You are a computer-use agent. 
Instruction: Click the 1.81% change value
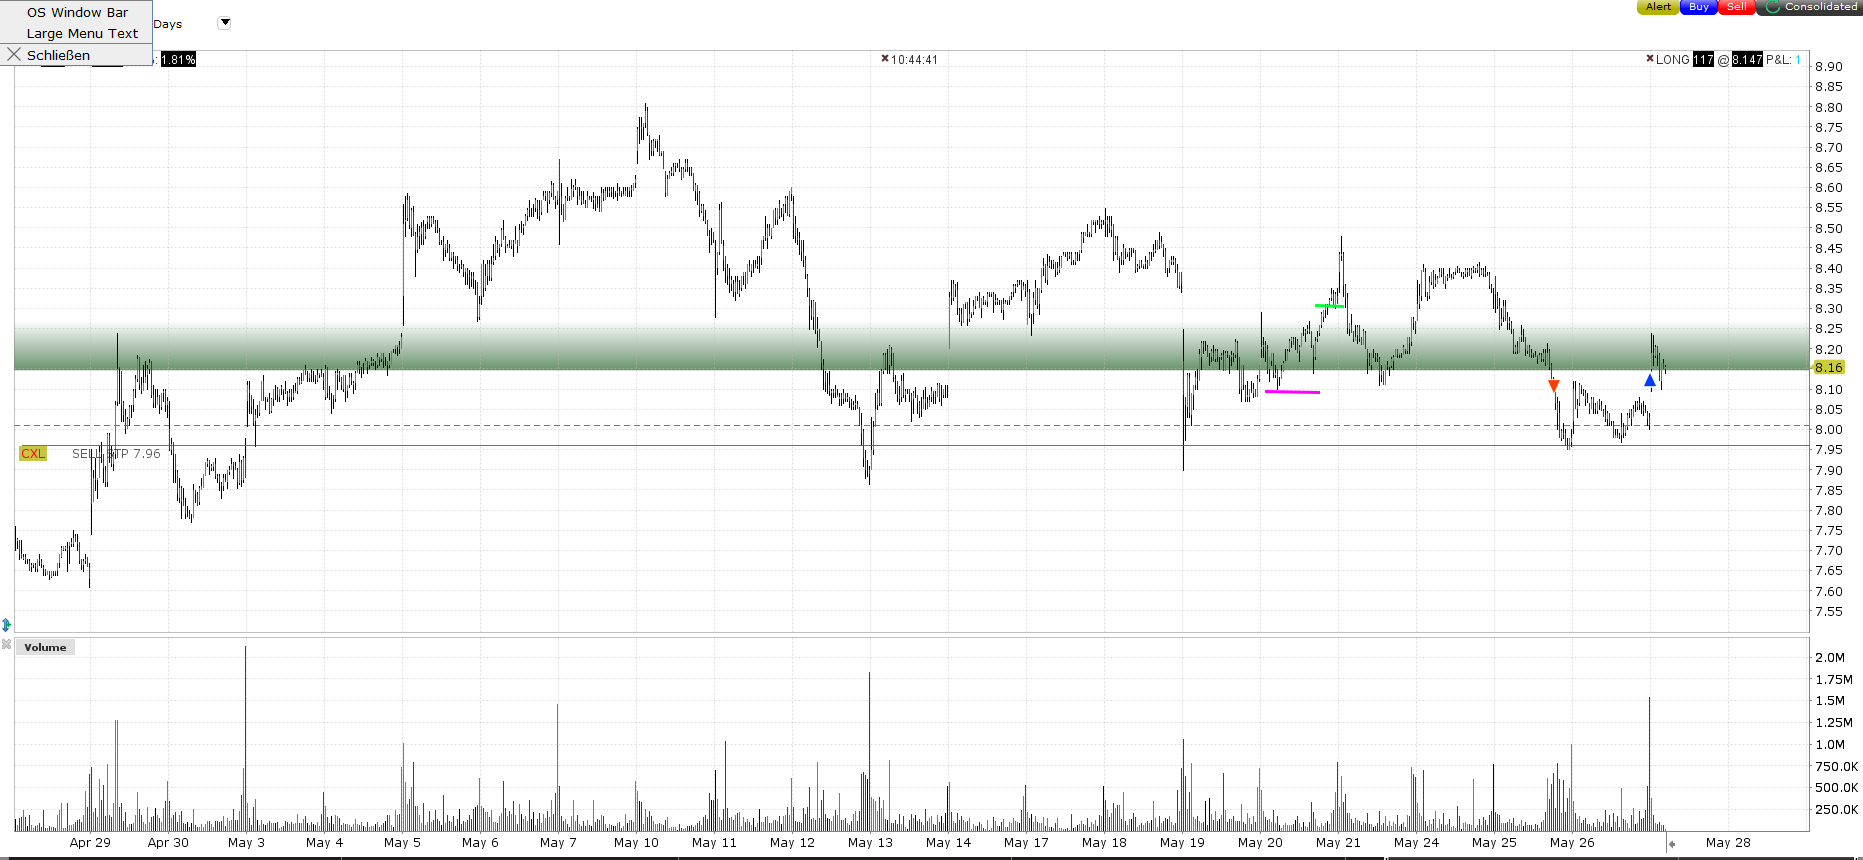(179, 60)
